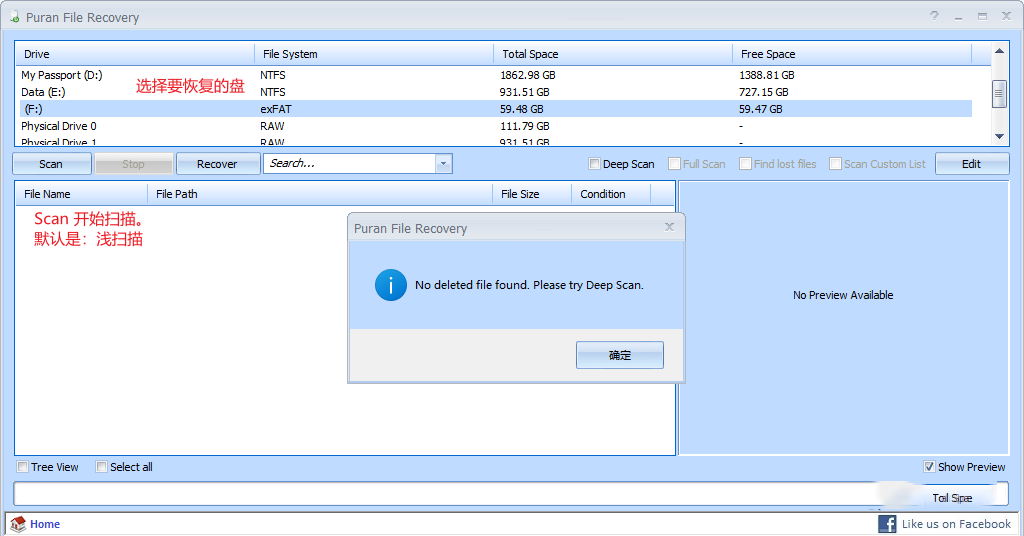1024x536 pixels.
Task: Click the Edit button
Action: (972, 164)
